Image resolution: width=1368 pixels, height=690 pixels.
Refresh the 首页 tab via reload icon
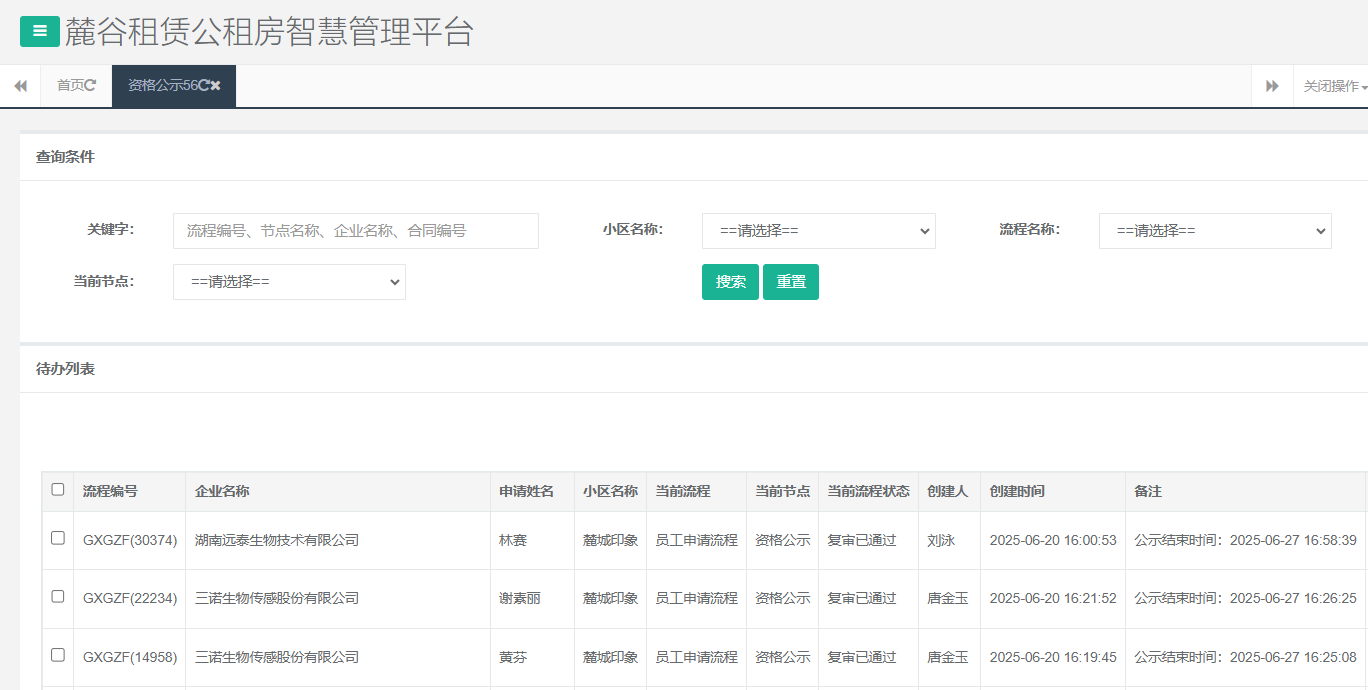(91, 86)
